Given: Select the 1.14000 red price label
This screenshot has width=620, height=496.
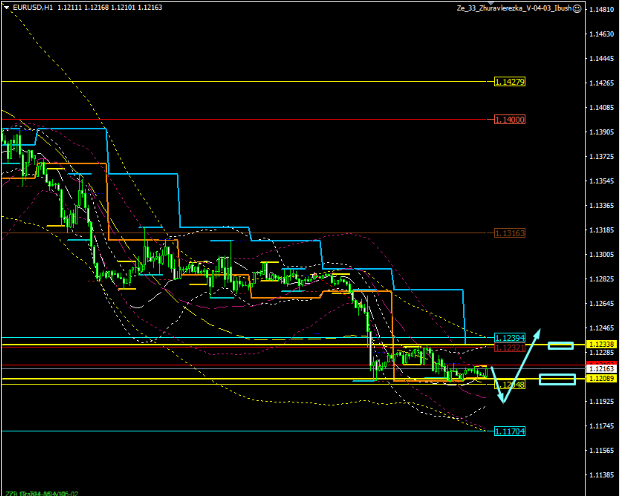Looking at the screenshot, I should coord(510,119).
